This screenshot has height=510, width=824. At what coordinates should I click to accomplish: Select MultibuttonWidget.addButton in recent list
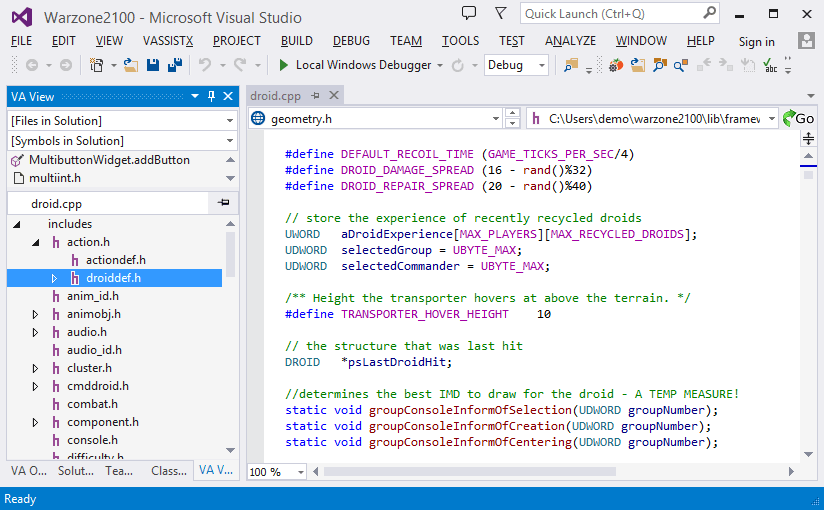109,160
